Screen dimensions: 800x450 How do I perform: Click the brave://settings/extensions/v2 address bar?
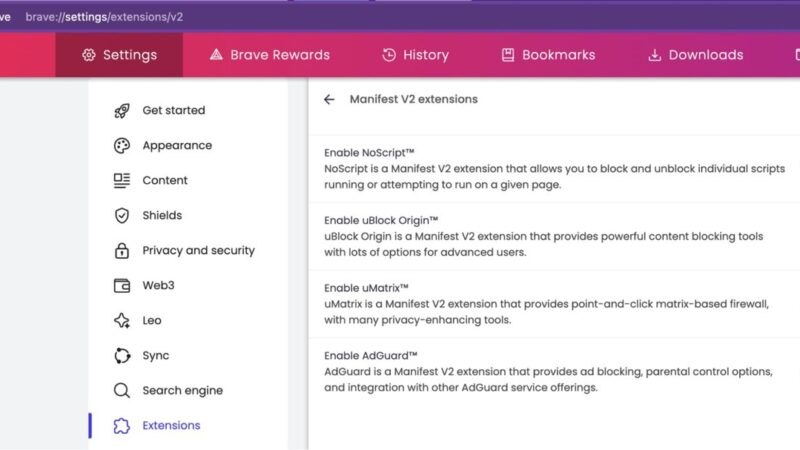(x=104, y=17)
